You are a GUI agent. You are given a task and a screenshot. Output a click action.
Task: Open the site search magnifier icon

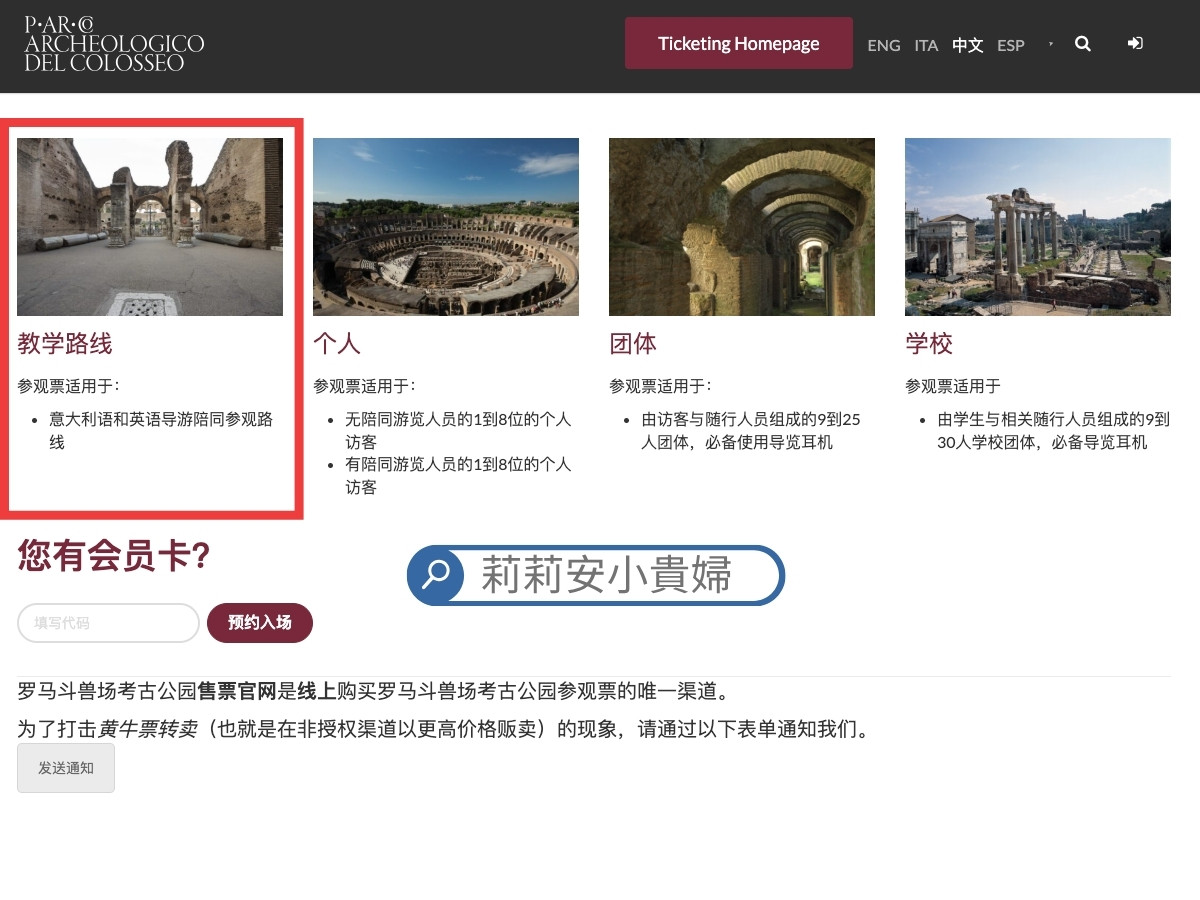click(x=1083, y=44)
